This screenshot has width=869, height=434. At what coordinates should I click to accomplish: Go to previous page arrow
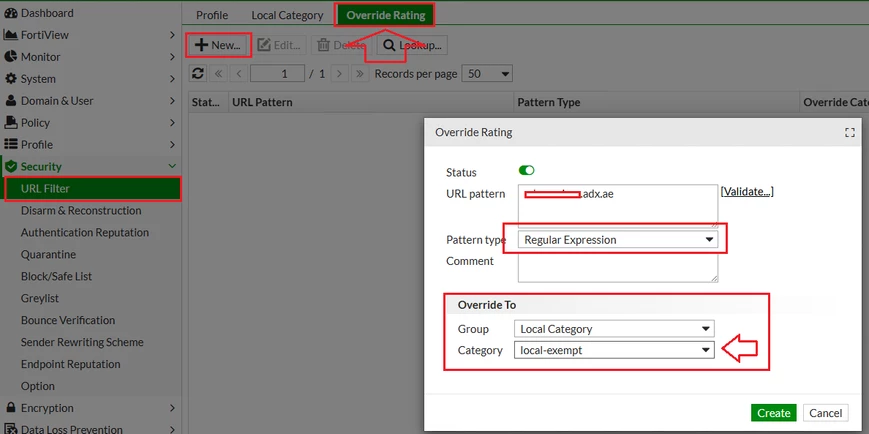pos(238,74)
